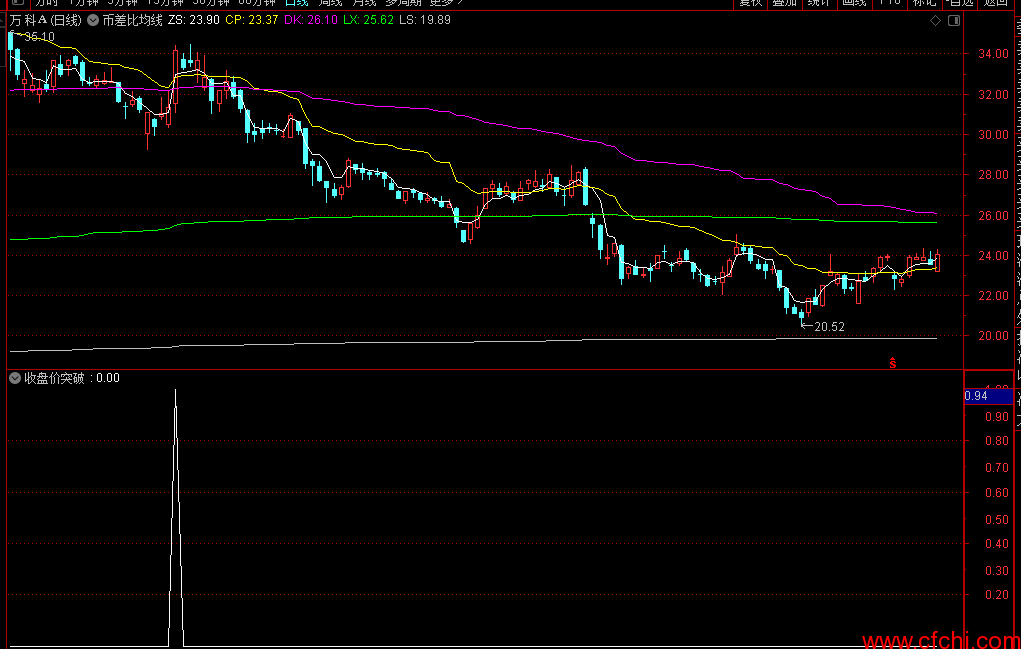Click the magenta DK: 26.10 value

click(311, 20)
